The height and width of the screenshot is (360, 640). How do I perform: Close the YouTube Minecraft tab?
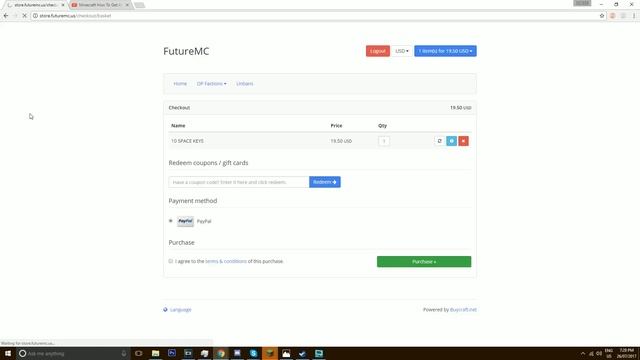point(127,5)
